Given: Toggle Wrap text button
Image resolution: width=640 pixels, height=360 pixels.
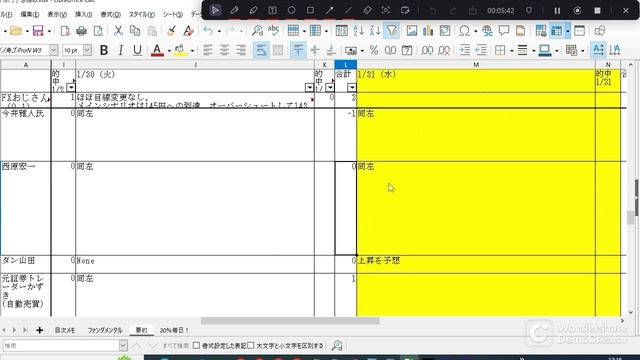Looking at the screenshot, I should [x=261, y=50].
